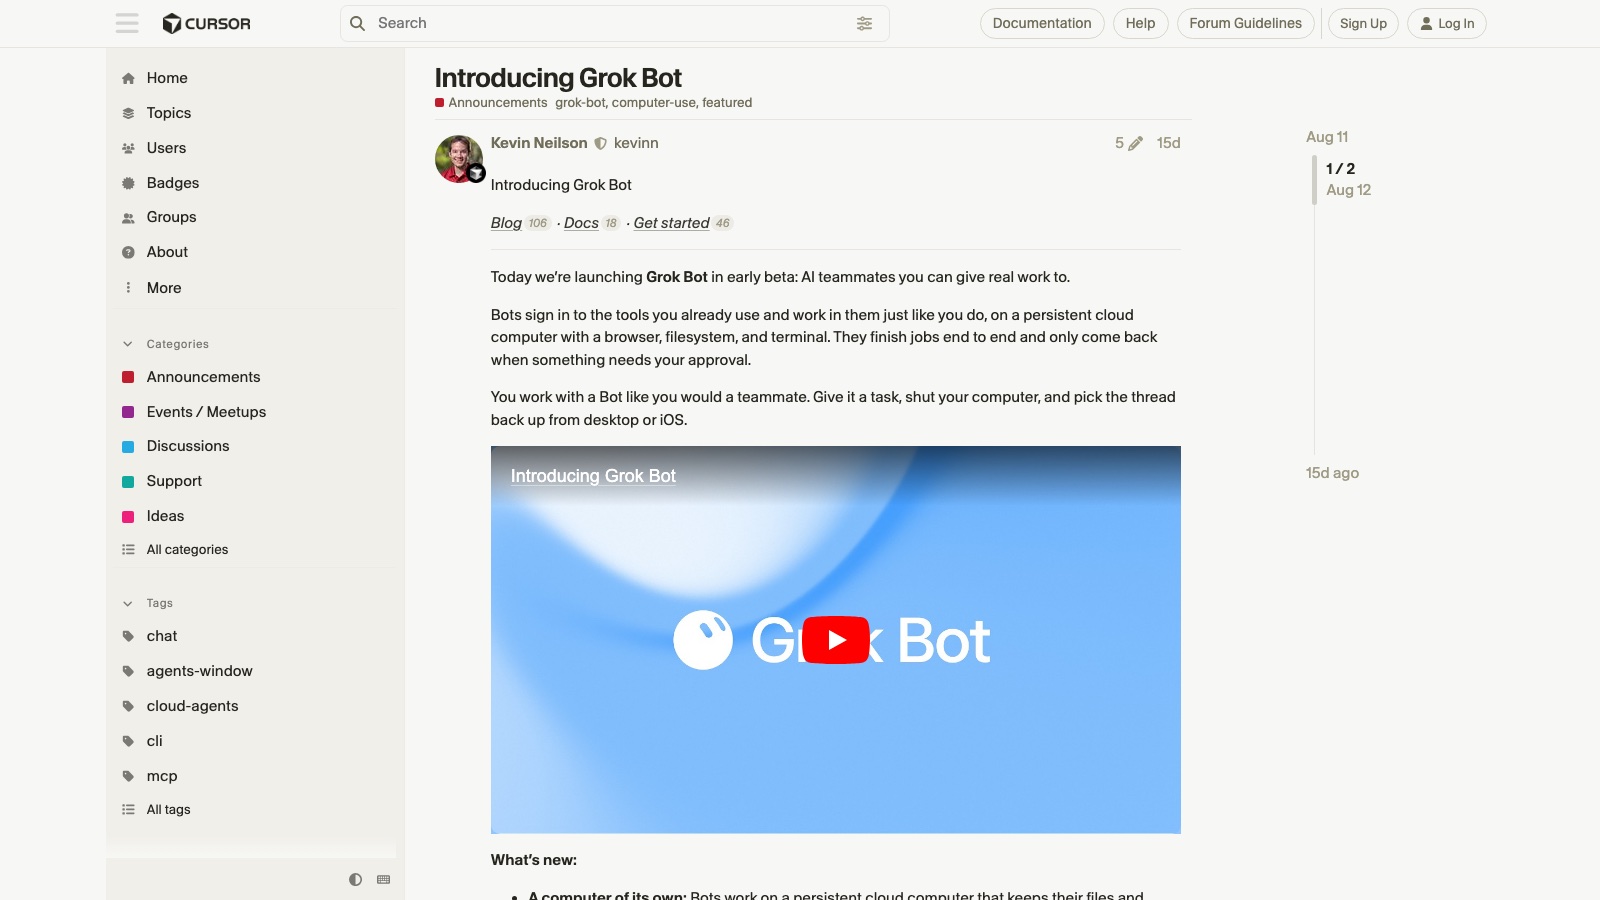Click the All tags list icon
Viewport: 1600px width, 900px height.
click(128, 809)
